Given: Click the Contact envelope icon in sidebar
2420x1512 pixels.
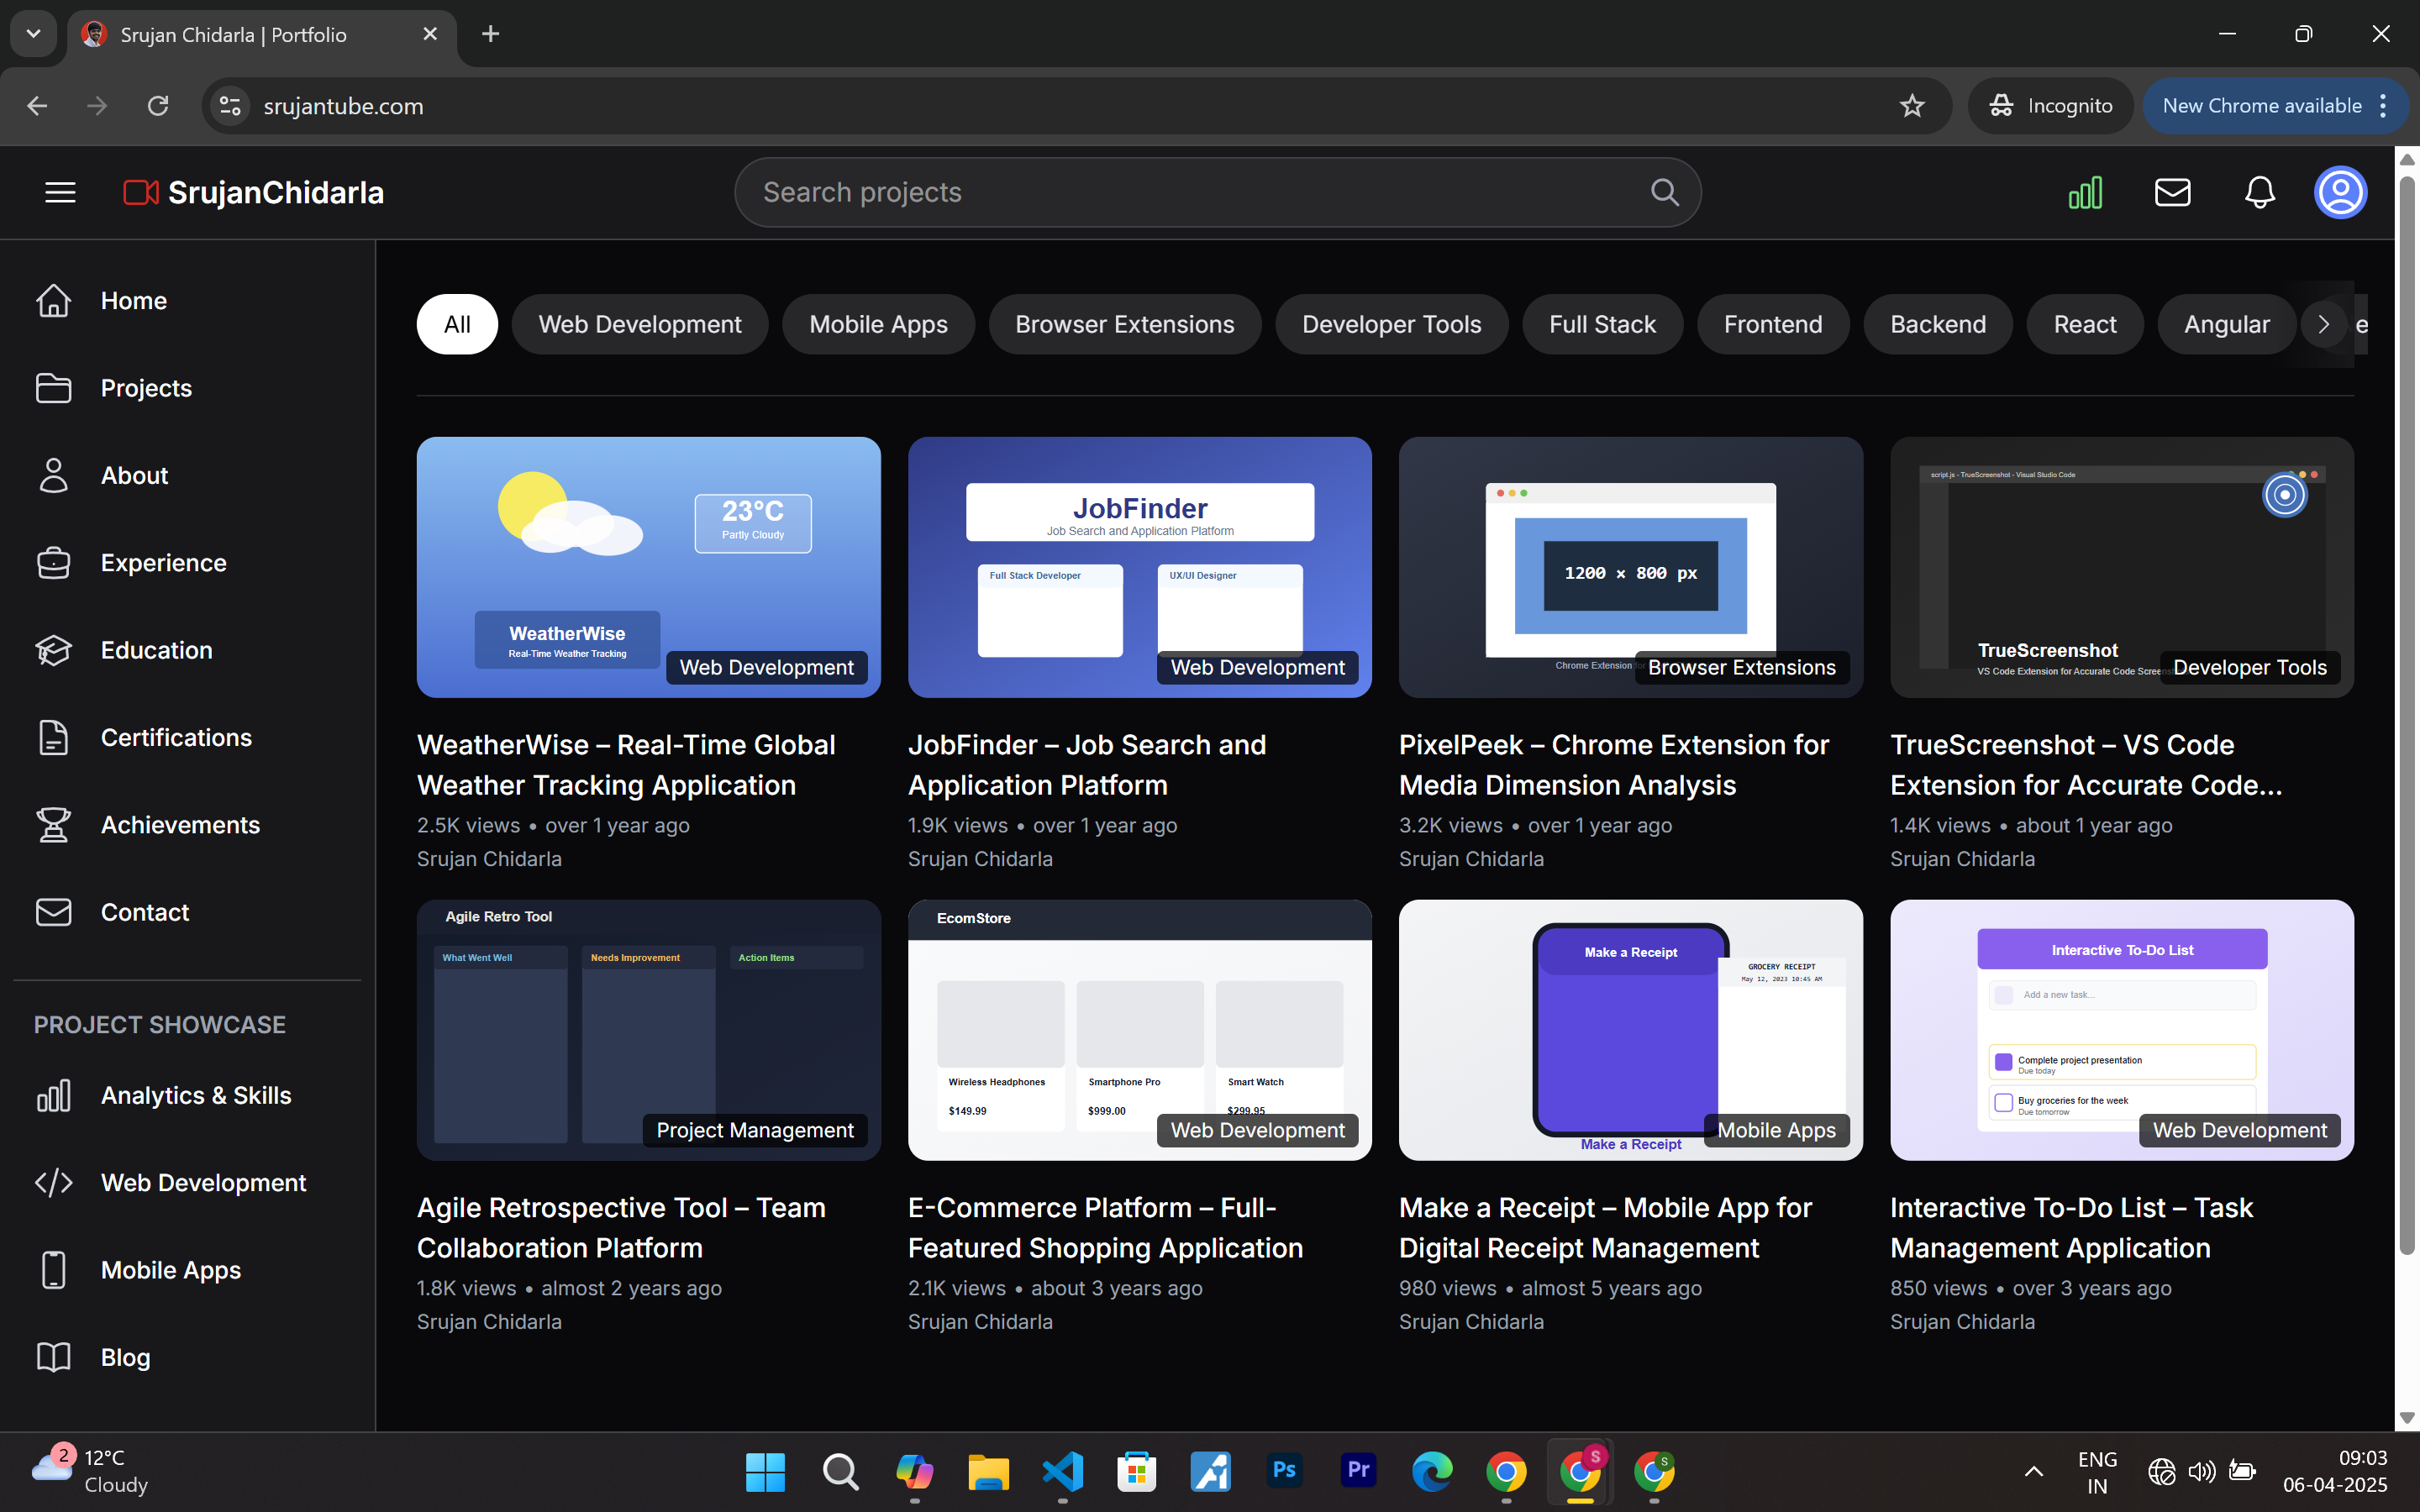Looking at the screenshot, I should tap(54, 912).
